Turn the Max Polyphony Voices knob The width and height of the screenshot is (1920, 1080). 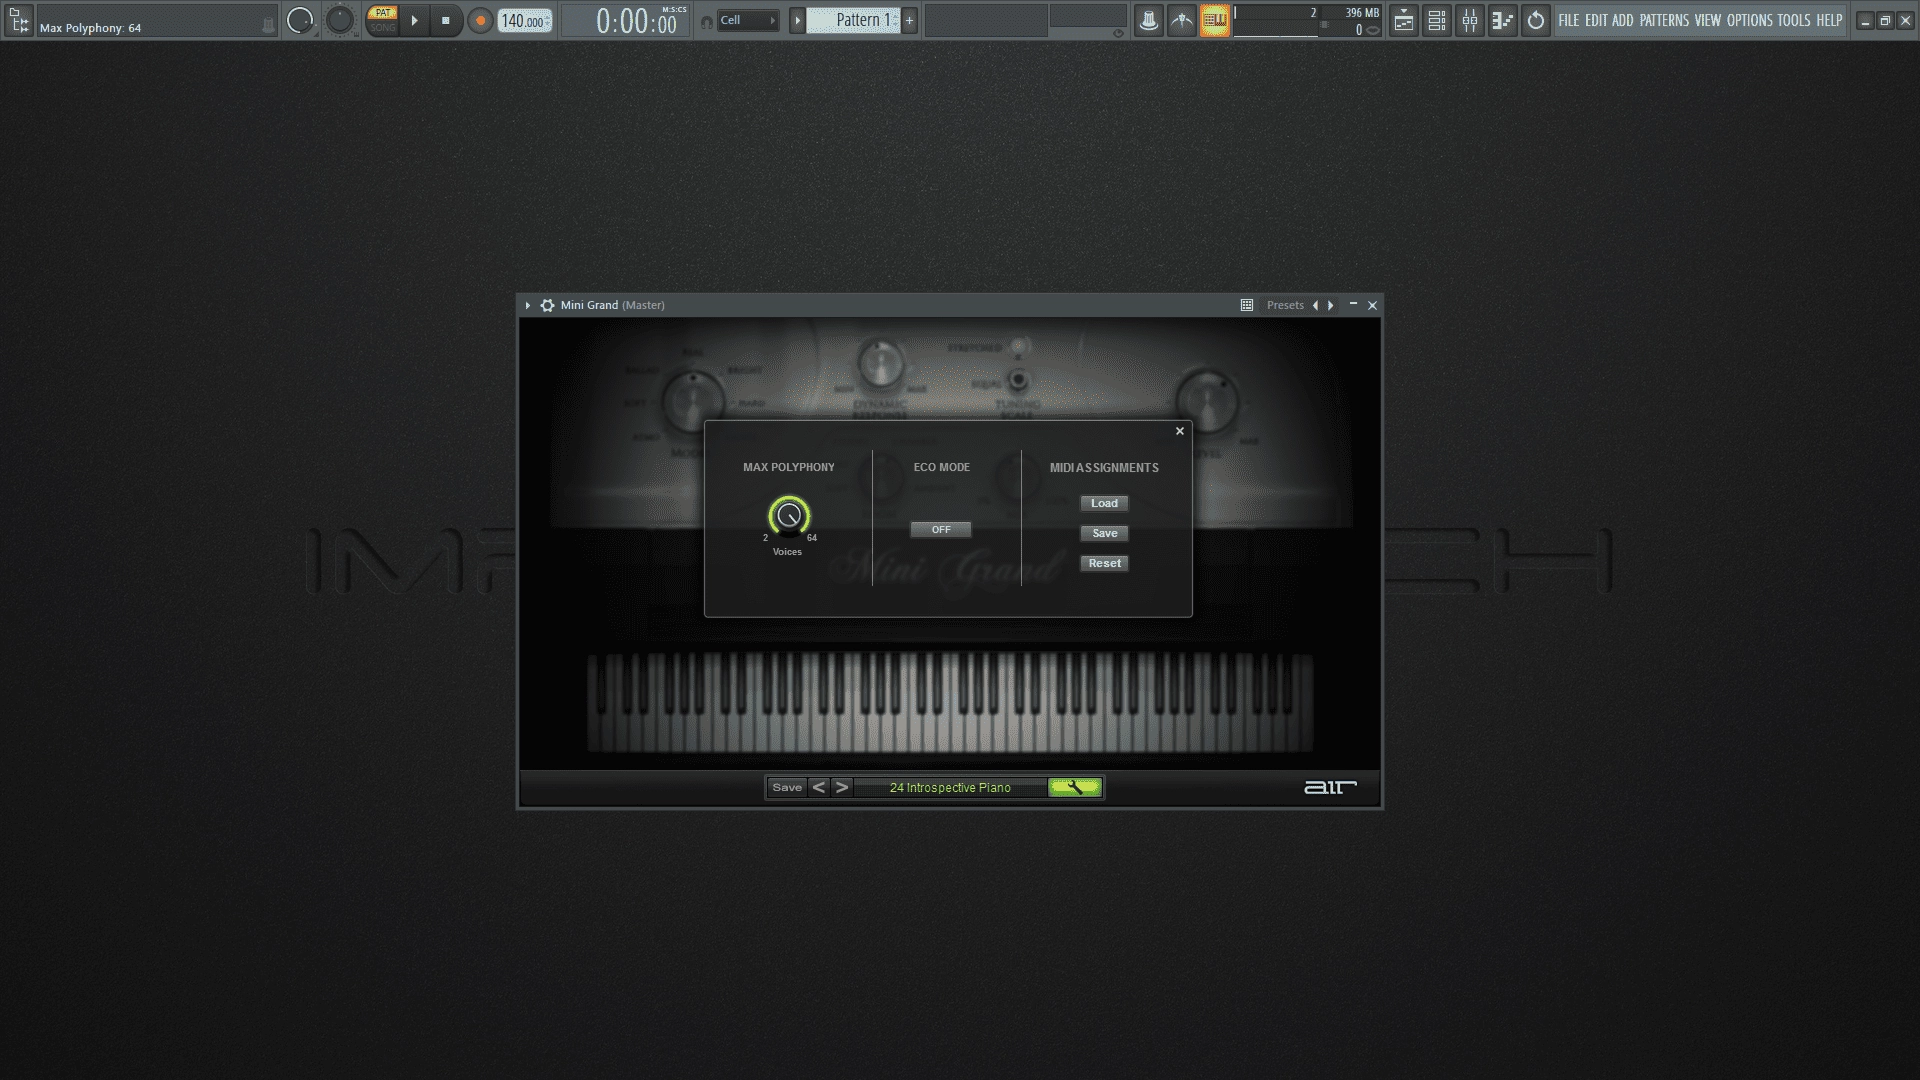(789, 516)
